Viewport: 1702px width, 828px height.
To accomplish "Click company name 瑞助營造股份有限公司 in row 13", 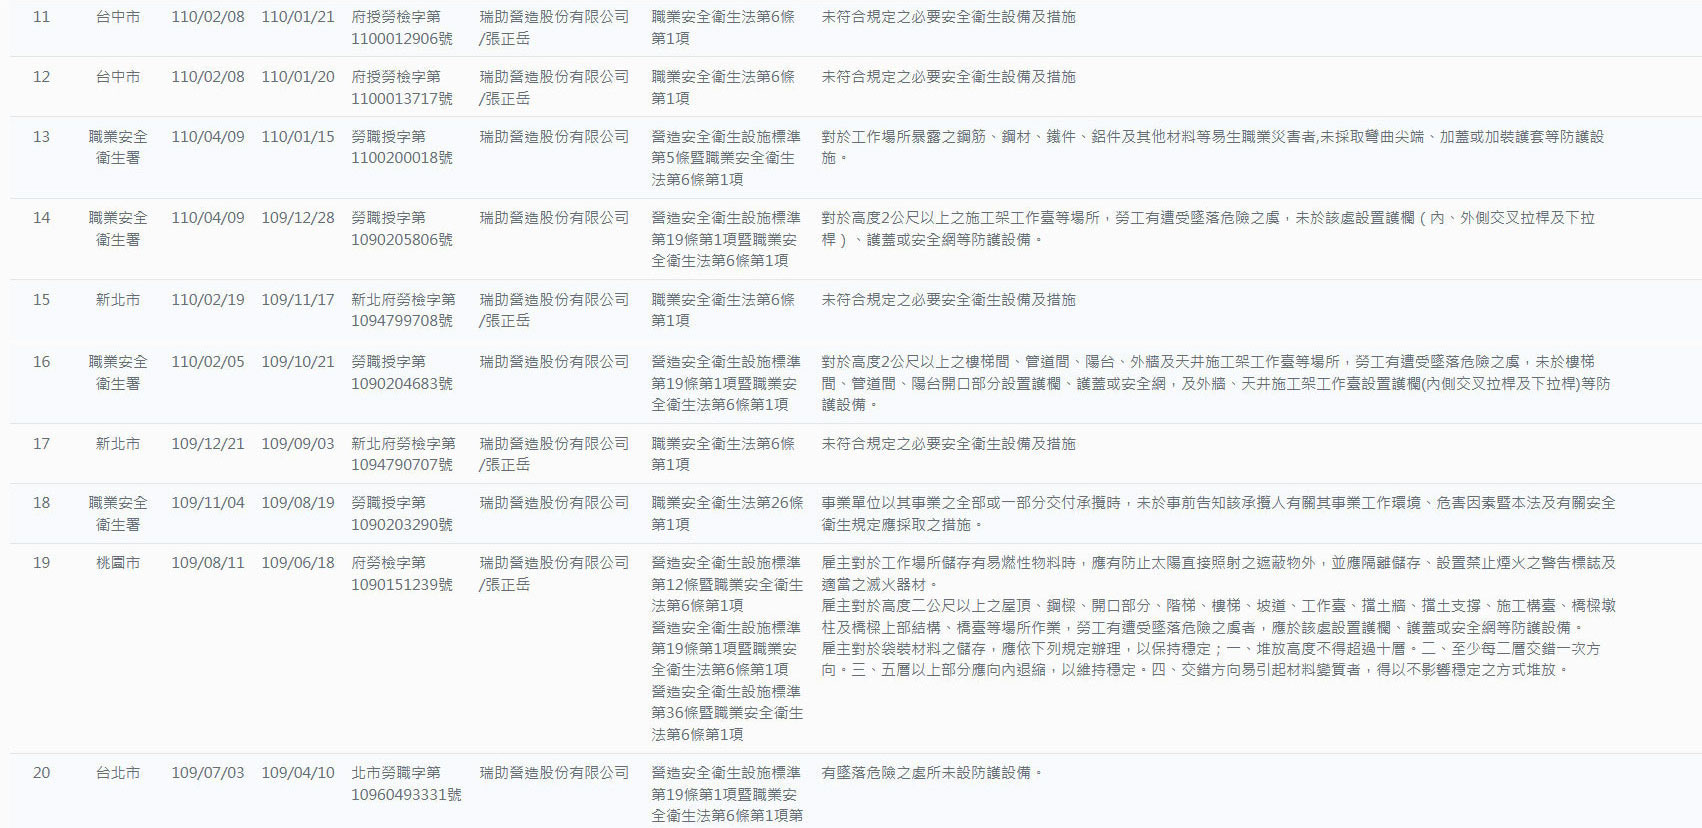I will coord(554,137).
